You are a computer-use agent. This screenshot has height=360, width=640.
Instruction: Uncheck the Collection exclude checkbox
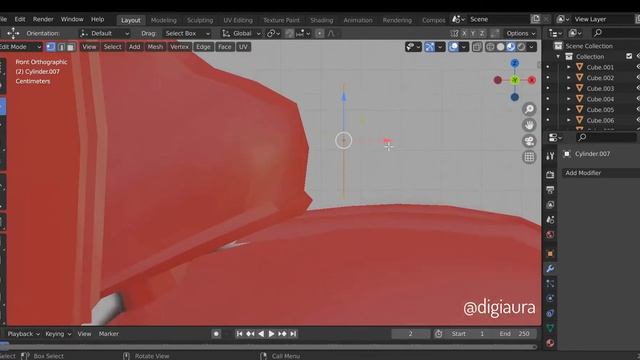tap(629, 56)
